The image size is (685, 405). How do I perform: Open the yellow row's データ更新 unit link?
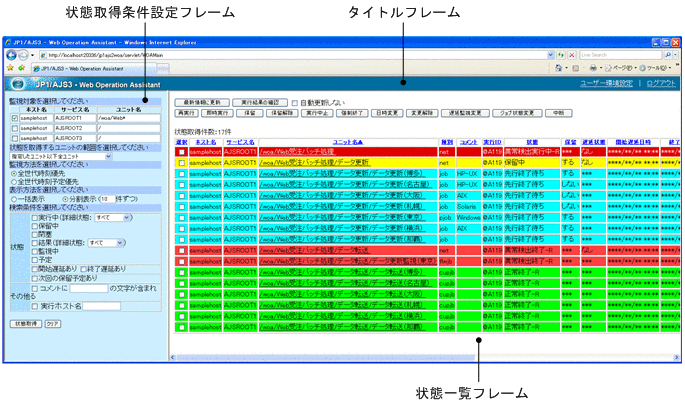(x=315, y=163)
